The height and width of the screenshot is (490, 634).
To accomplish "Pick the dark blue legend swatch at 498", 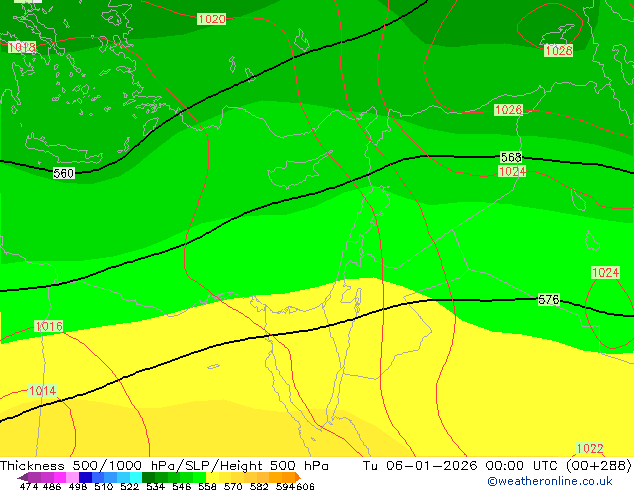I will [85, 477].
